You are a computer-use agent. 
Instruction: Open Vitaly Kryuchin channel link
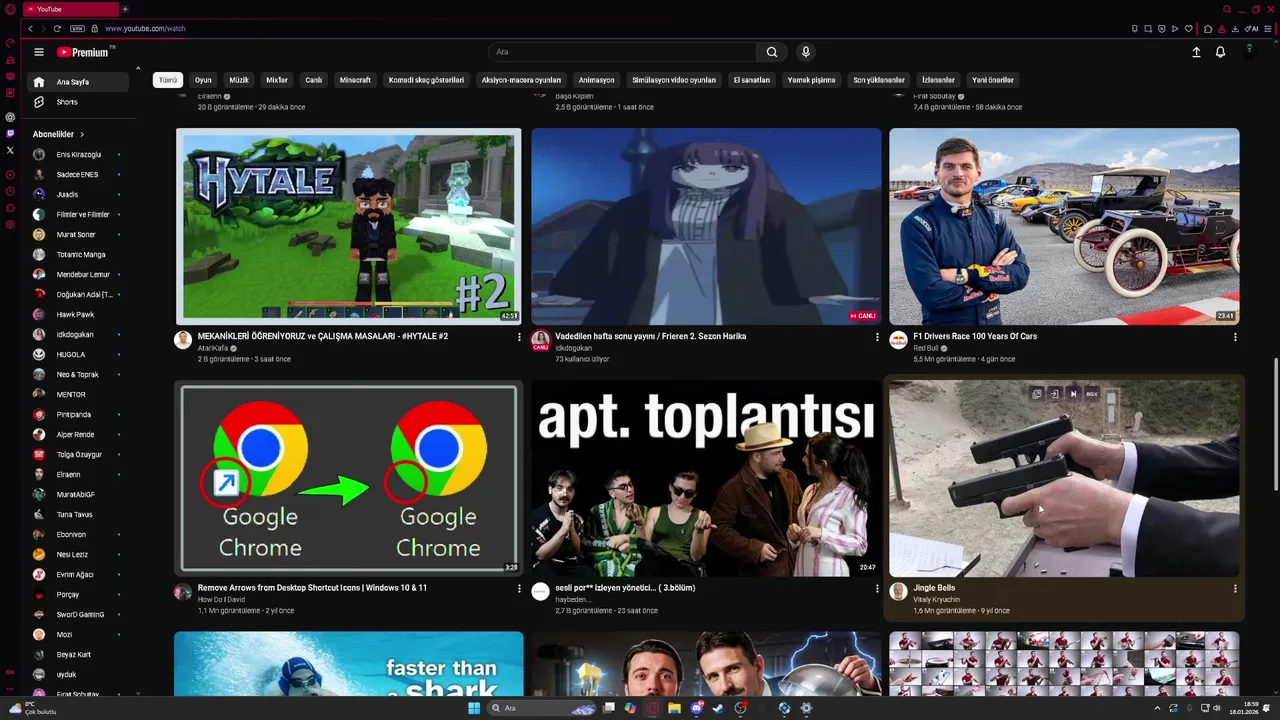(x=936, y=600)
